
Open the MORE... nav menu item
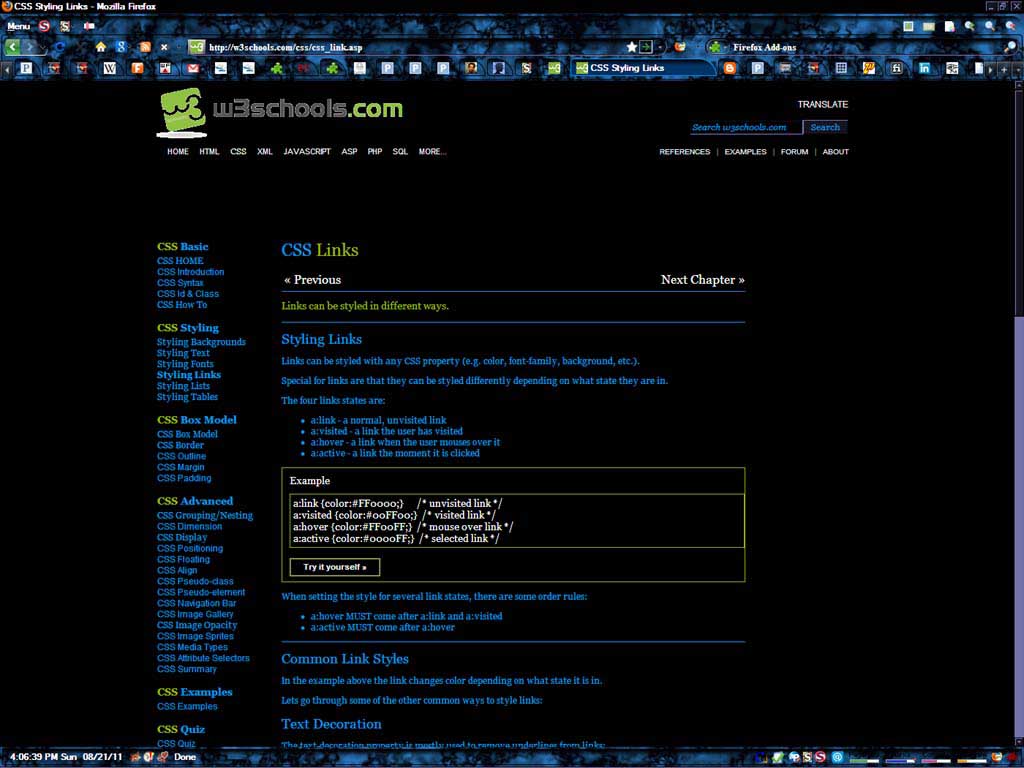432,152
